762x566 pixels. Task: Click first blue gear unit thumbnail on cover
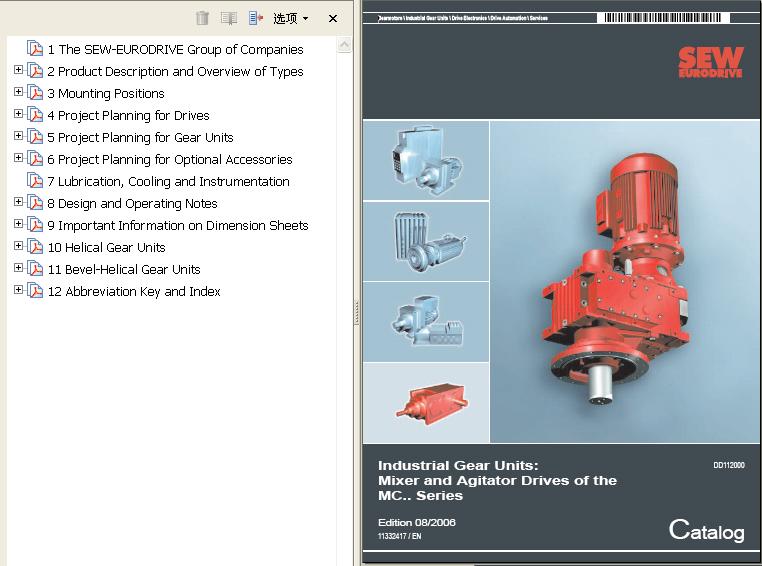pos(426,160)
